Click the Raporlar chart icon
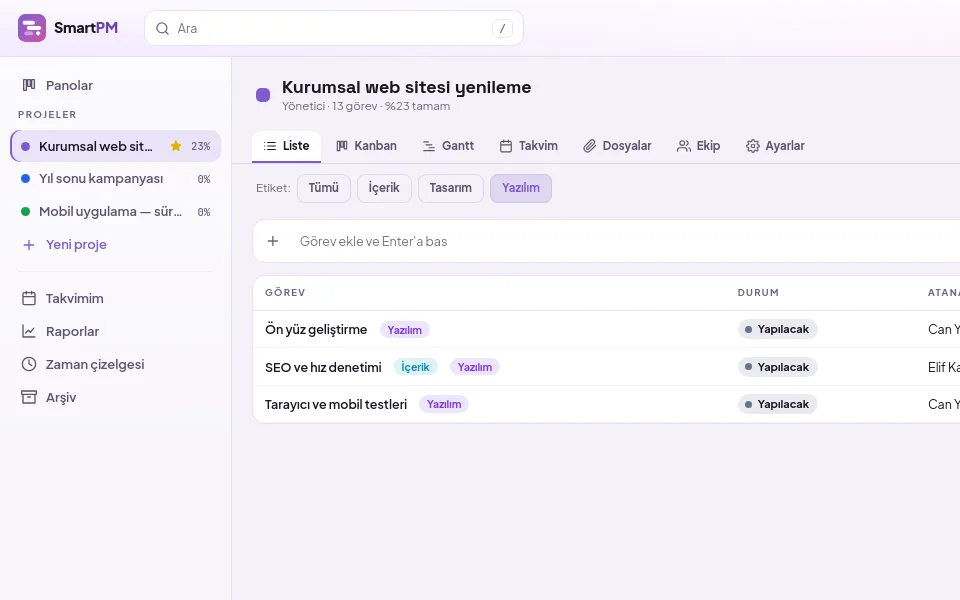 [x=29, y=331]
